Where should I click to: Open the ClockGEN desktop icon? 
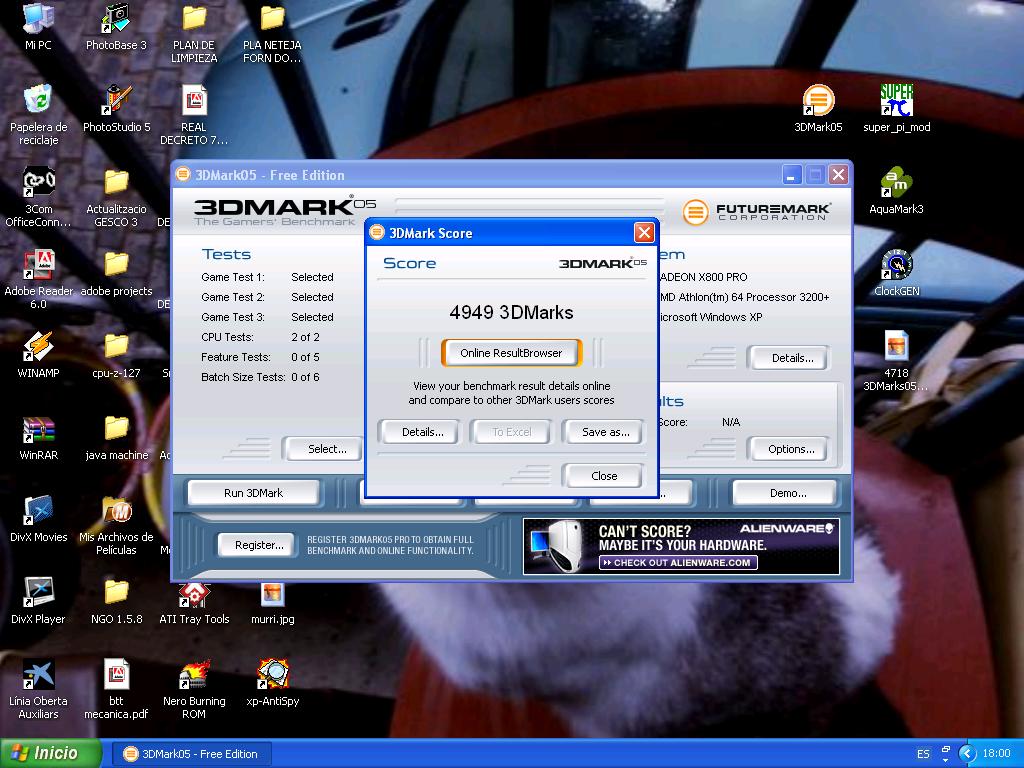896,266
